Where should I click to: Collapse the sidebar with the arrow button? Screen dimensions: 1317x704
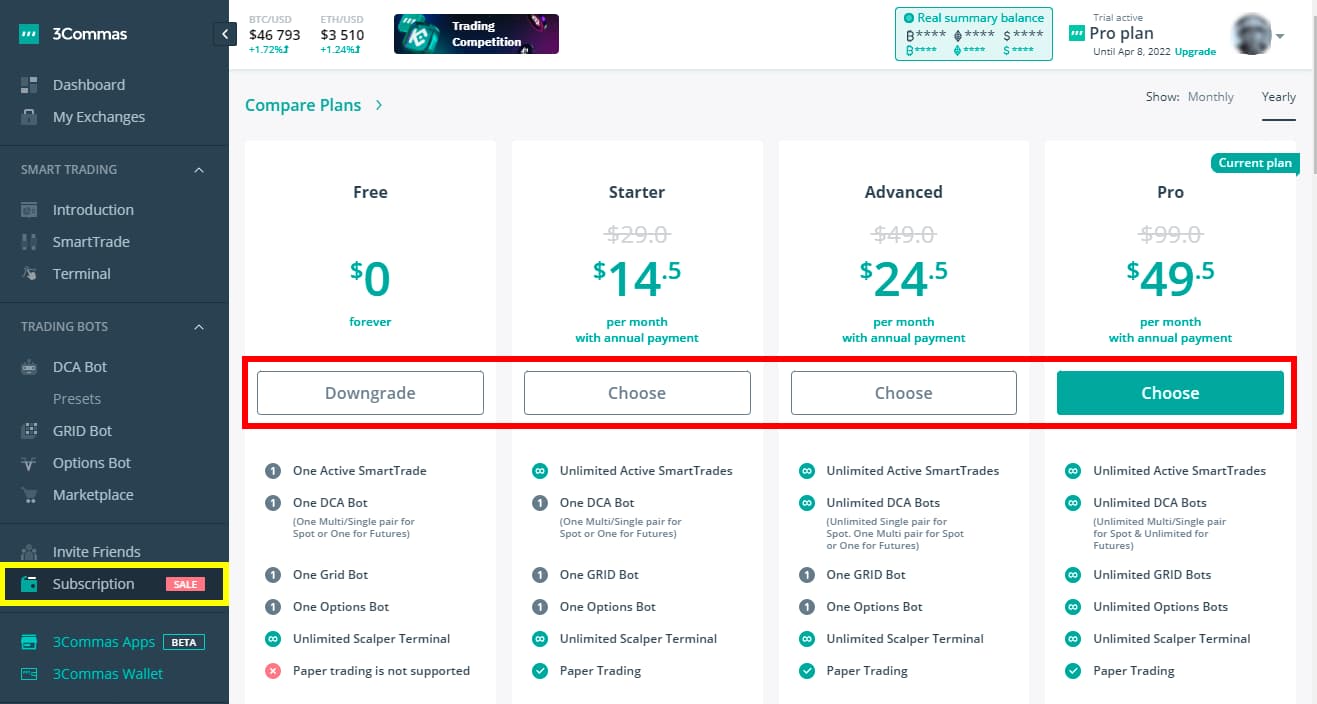(225, 34)
